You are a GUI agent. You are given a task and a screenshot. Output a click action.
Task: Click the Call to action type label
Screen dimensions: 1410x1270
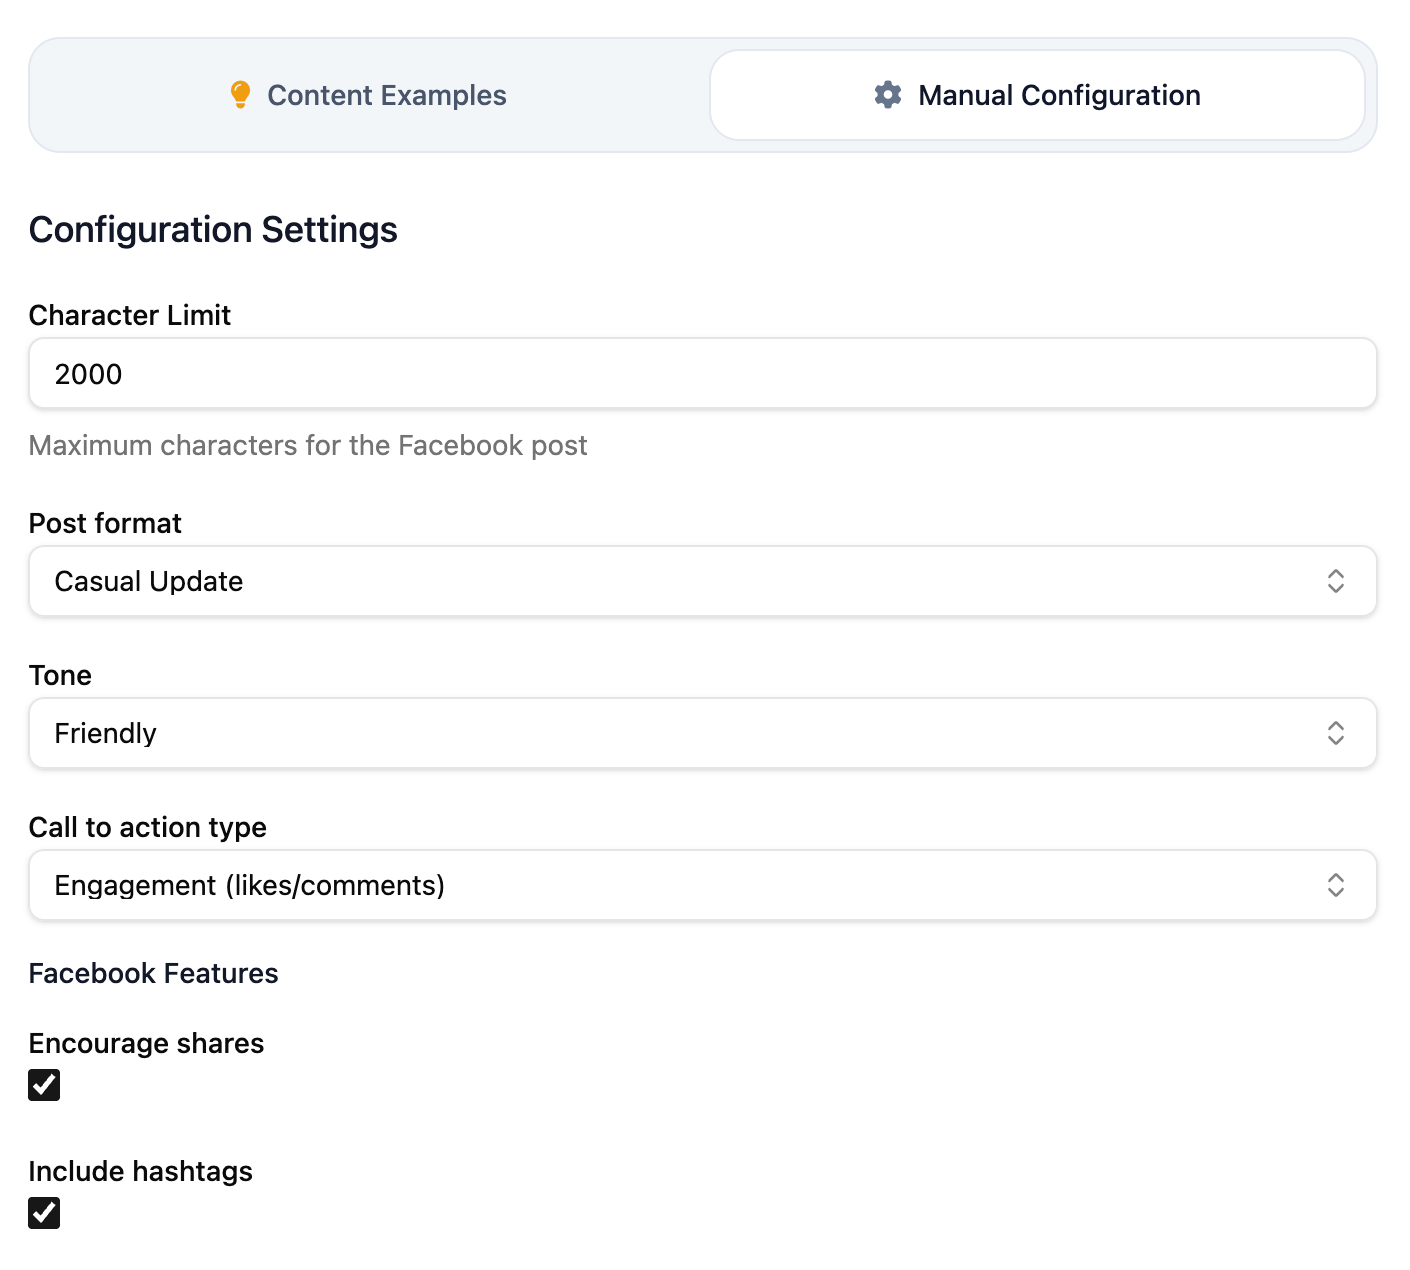[x=147, y=827]
